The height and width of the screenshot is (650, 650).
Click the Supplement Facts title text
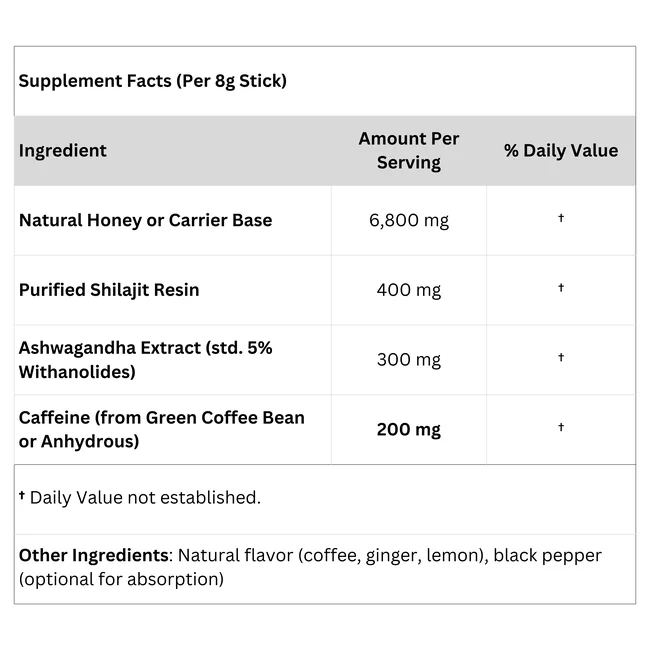coord(153,81)
